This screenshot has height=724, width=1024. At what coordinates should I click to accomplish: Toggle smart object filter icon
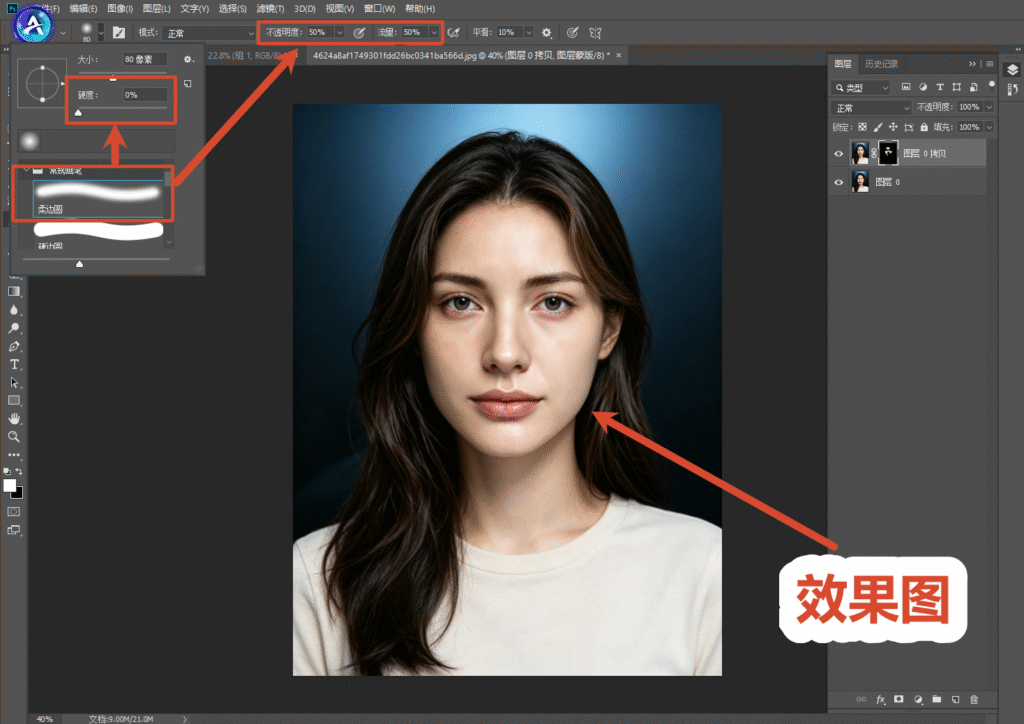click(974, 87)
